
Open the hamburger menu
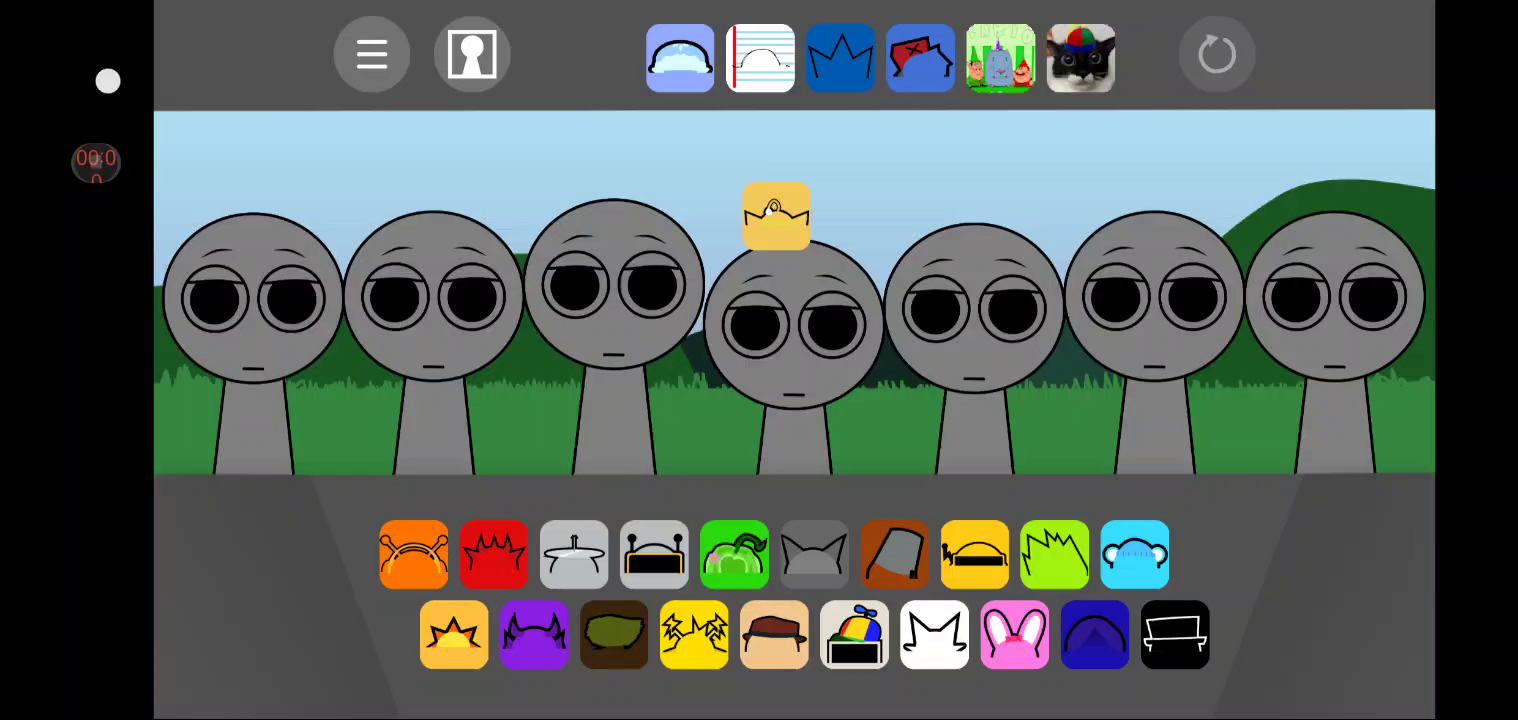[x=372, y=55]
